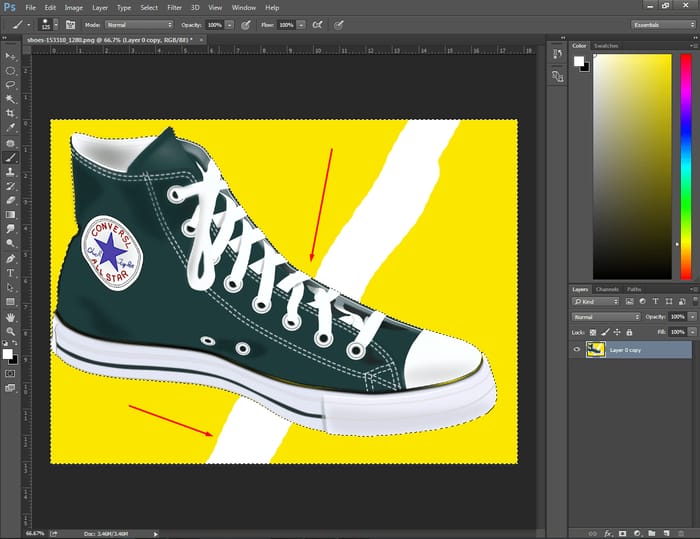Delete layer trash button
Viewport: 700px width, 539px height.
point(681,533)
